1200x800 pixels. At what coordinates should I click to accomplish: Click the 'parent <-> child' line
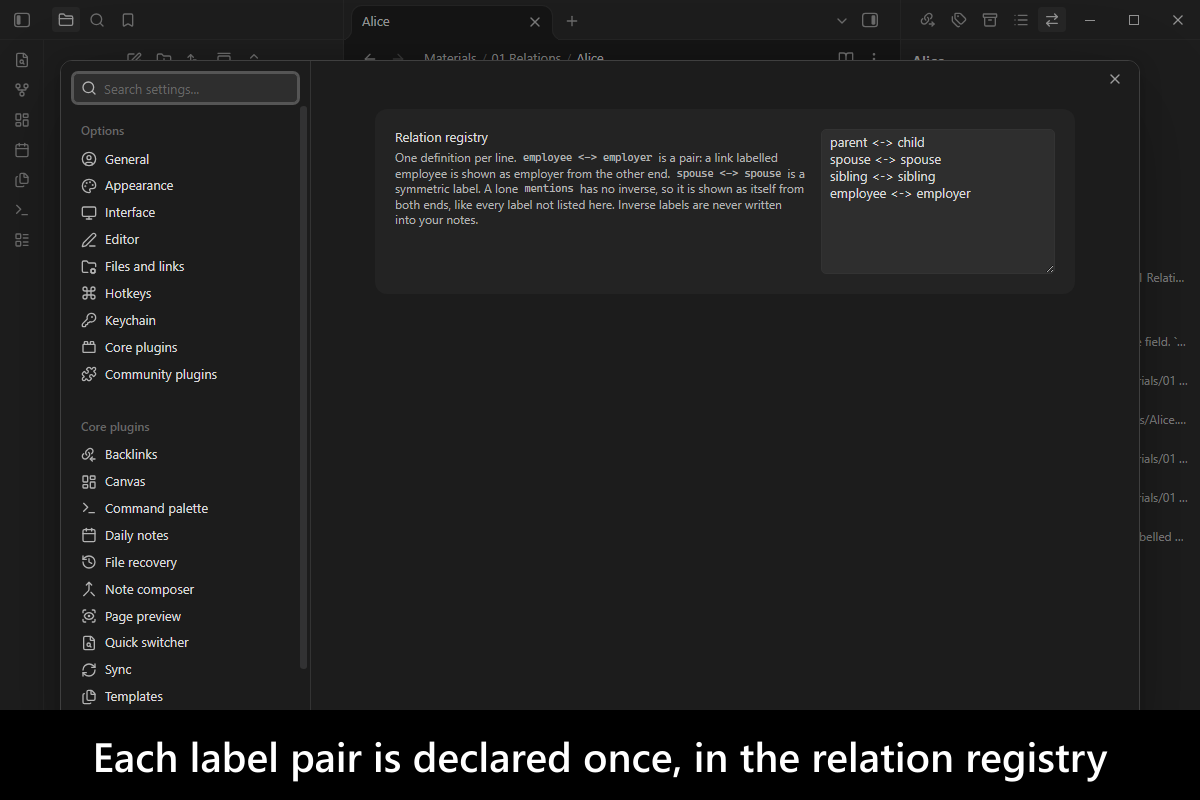click(877, 143)
